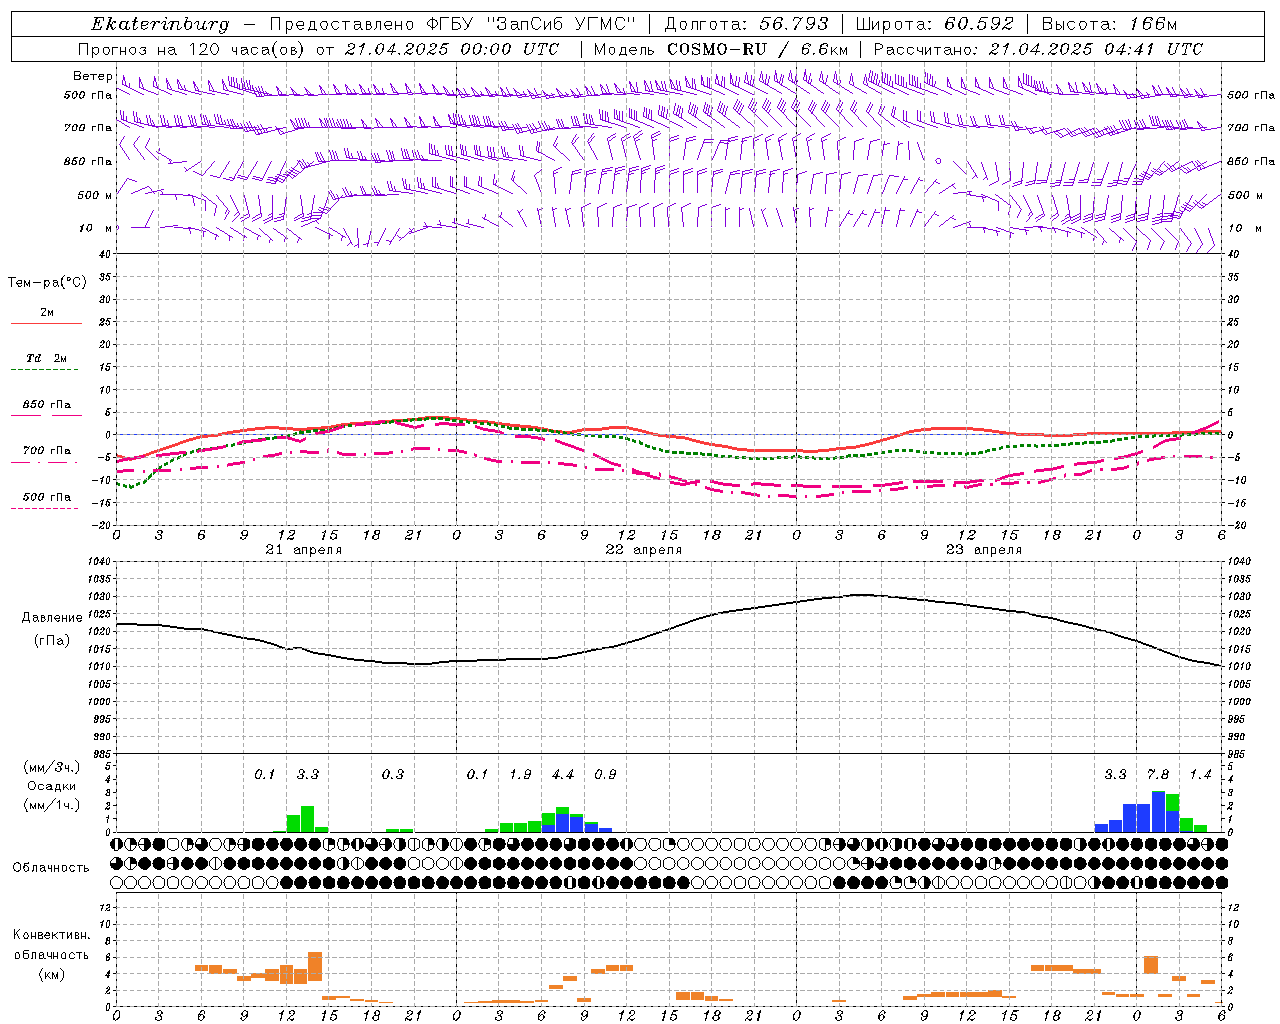
Task: Click the 'Высота: 166м' elevation text
Action: click(x=1110, y=24)
